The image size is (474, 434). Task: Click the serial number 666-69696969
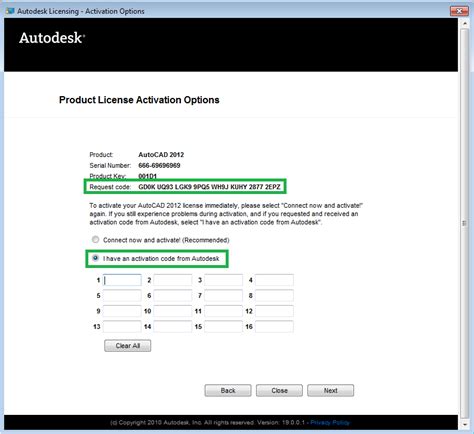coord(159,165)
